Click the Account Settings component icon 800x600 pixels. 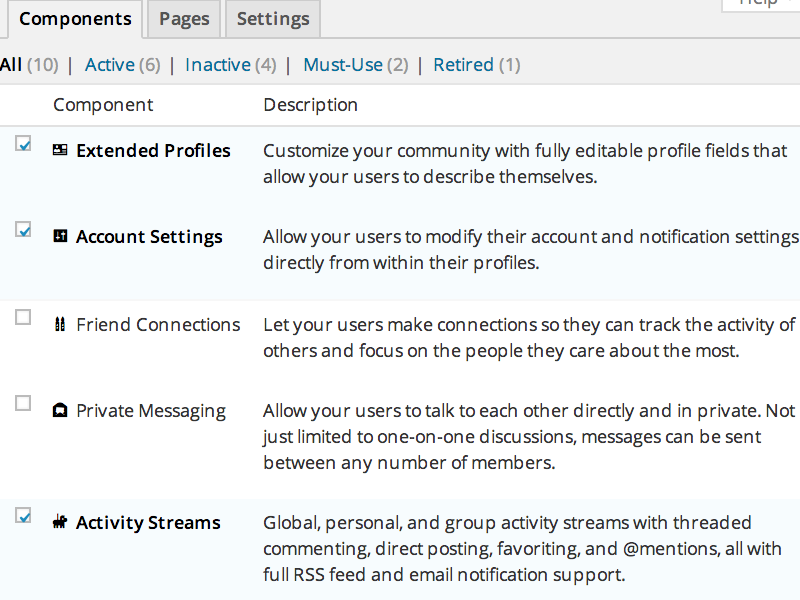click(x=60, y=236)
